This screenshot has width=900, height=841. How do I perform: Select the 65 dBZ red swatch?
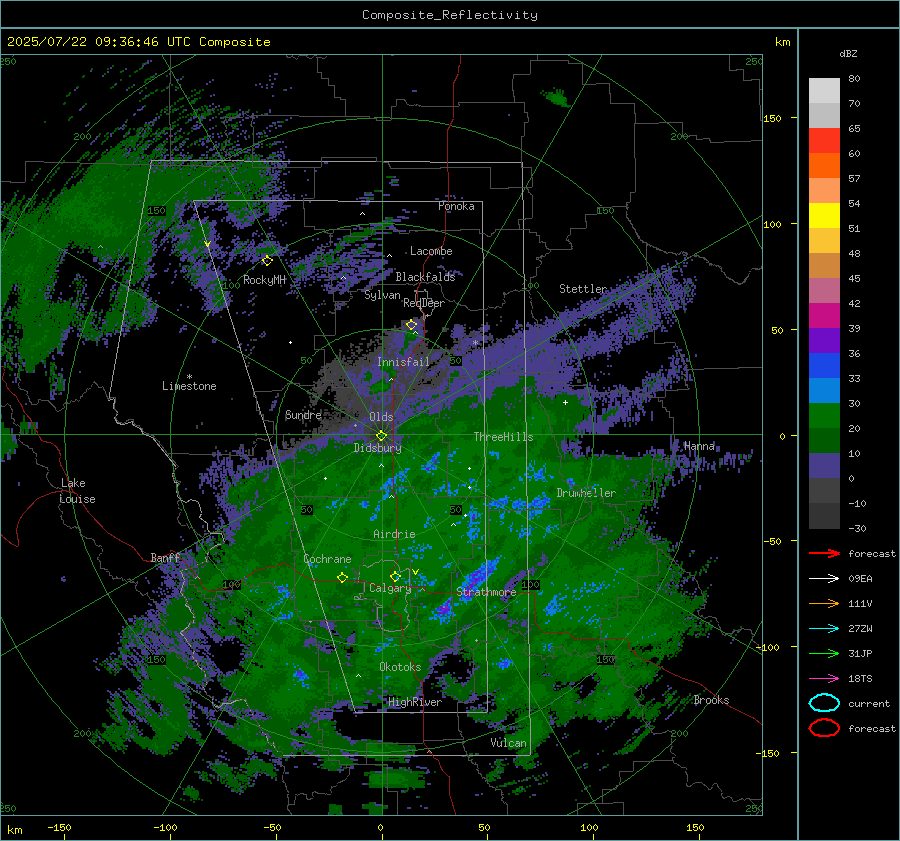[x=824, y=141]
